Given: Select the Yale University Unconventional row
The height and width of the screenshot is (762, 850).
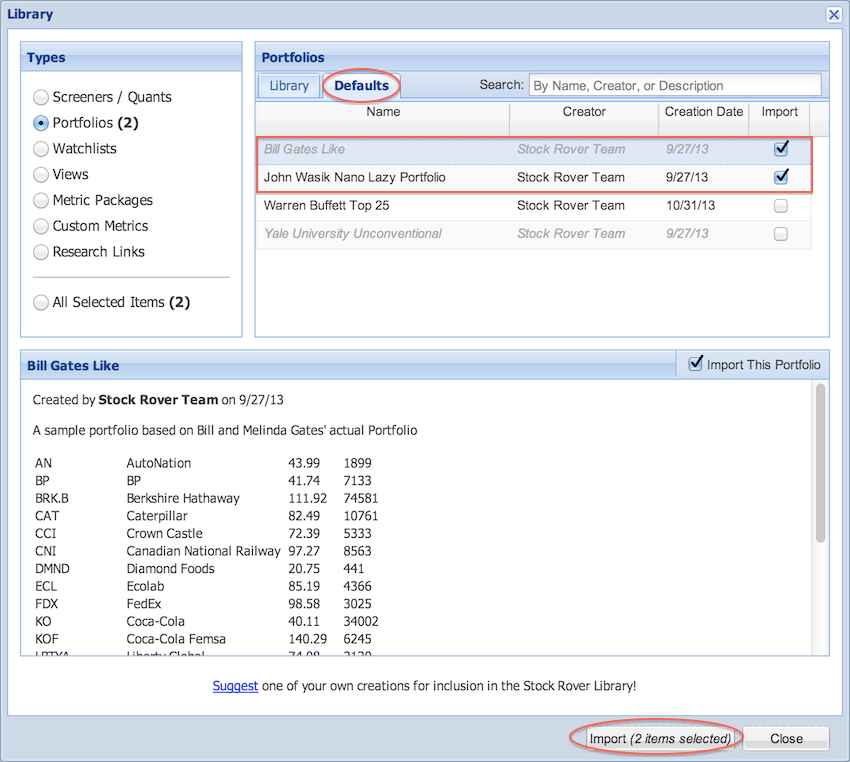Looking at the screenshot, I should [x=534, y=234].
